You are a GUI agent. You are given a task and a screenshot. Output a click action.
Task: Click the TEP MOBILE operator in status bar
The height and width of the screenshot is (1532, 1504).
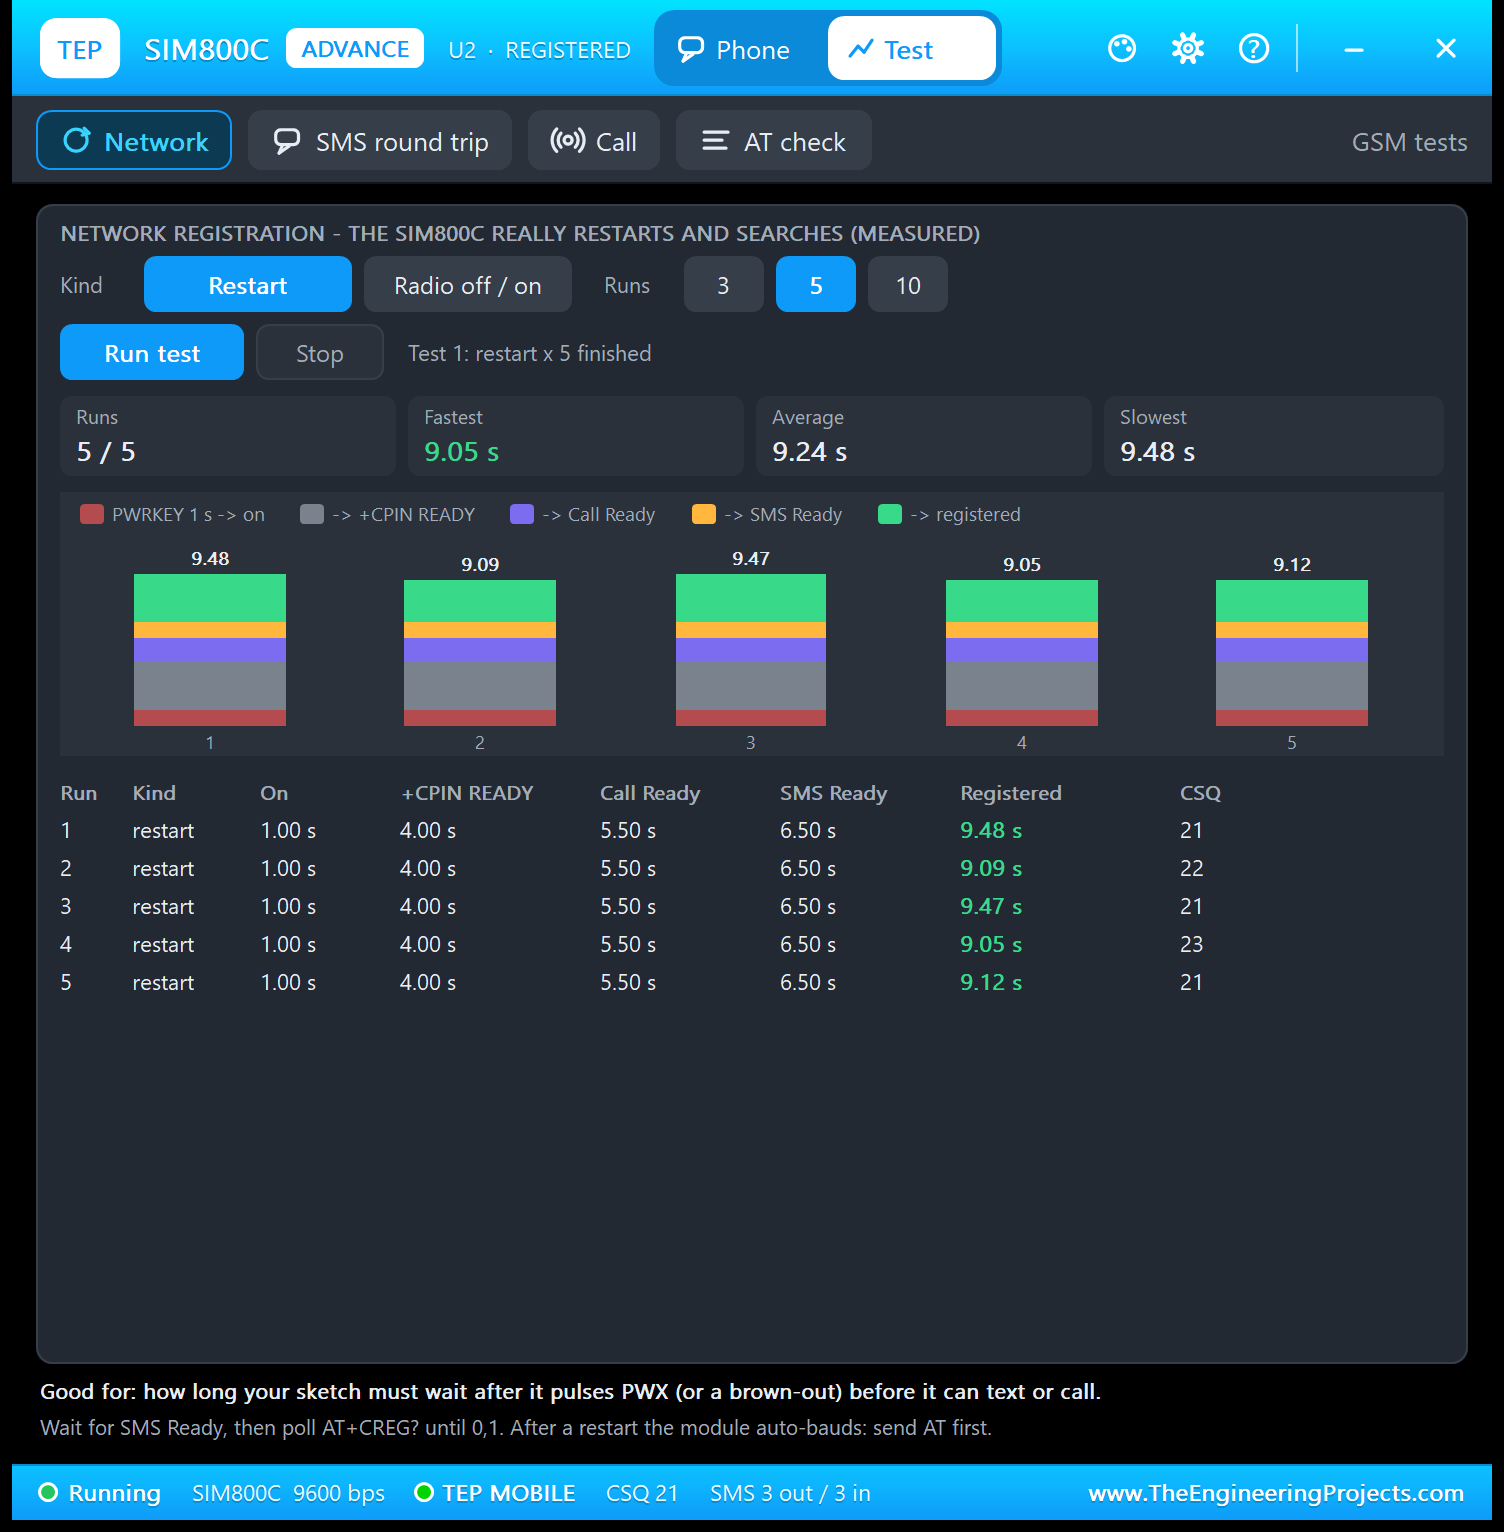point(509,1493)
